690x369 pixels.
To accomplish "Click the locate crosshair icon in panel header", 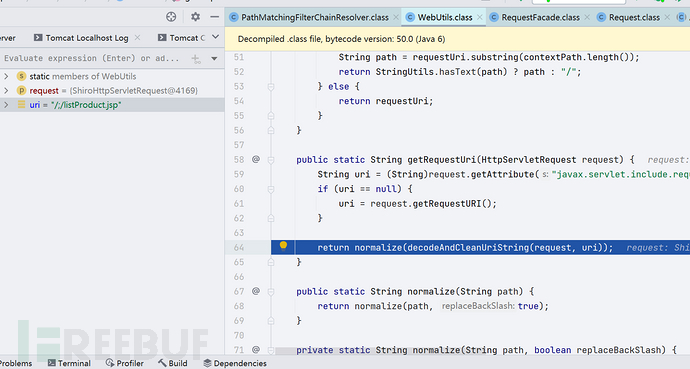I will click(x=171, y=17).
